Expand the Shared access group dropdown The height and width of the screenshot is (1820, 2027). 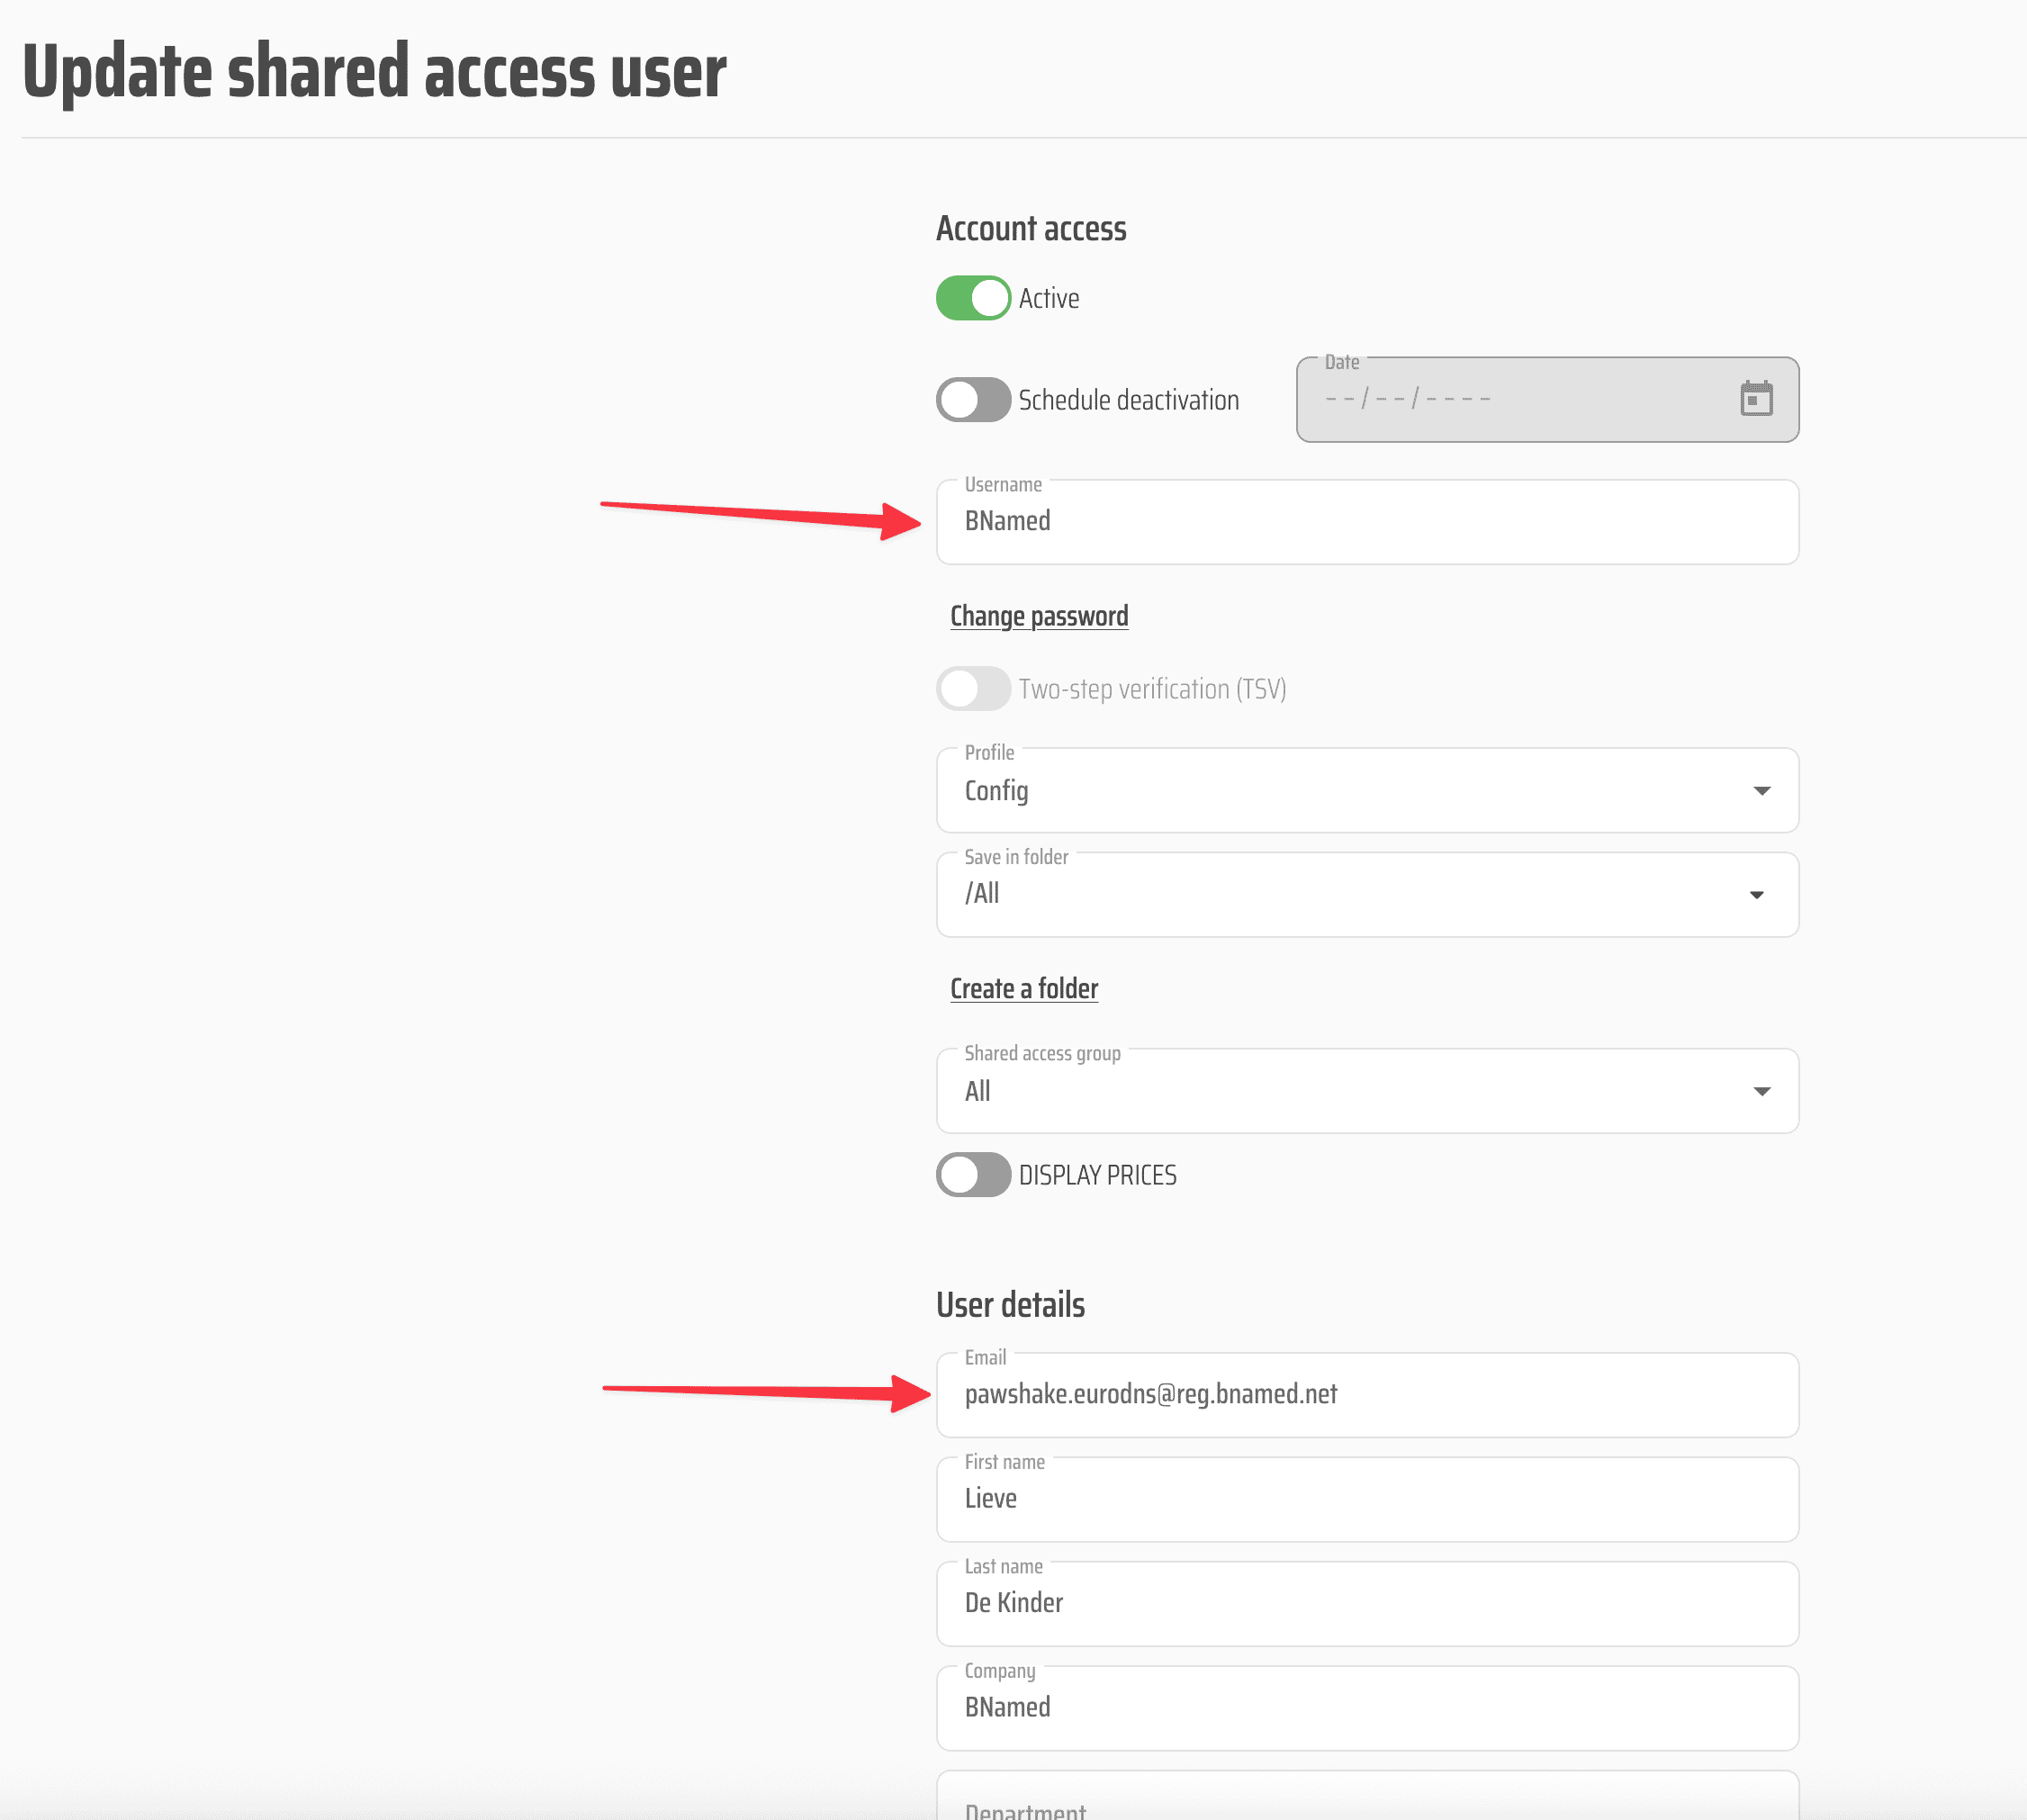click(x=1761, y=1091)
